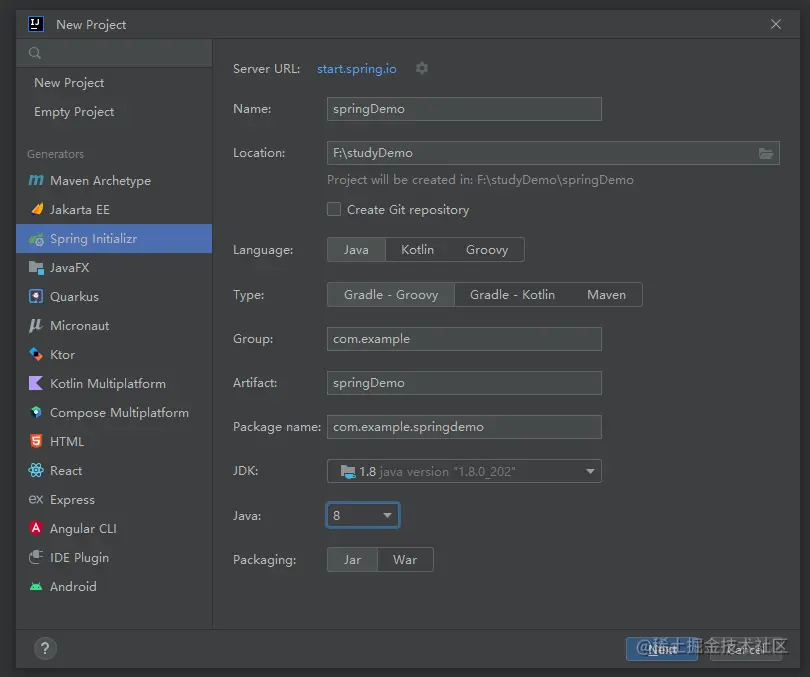The image size is (810, 677).
Task: Browse for location with folder icon
Action: tap(766, 153)
